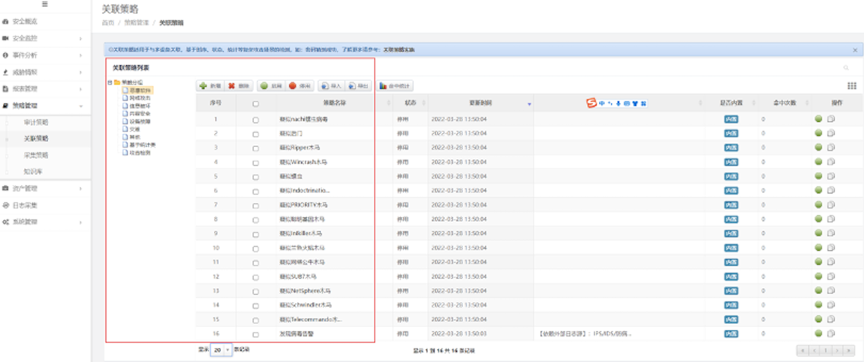Click the Export (导出) toolbar icon
This screenshot has width=864, height=362.
352,86
